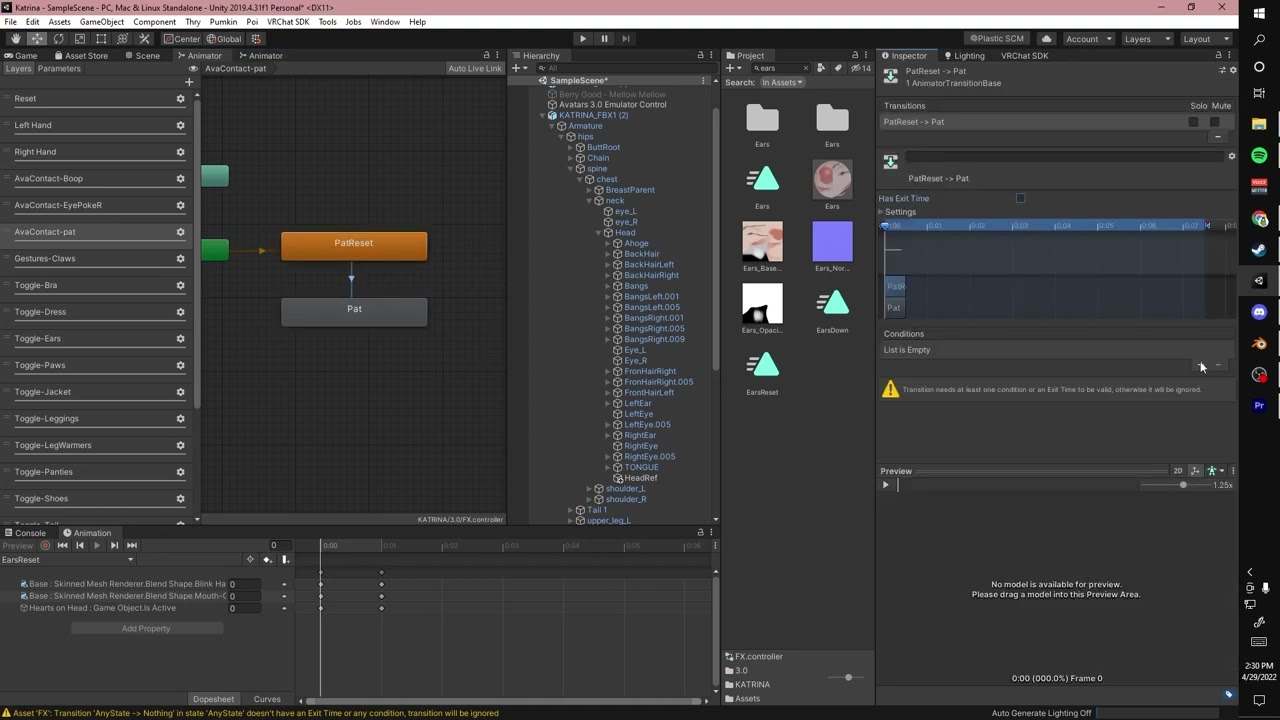
Task: Click the Spotify icon in Windows taskbar
Action: click(x=1259, y=155)
